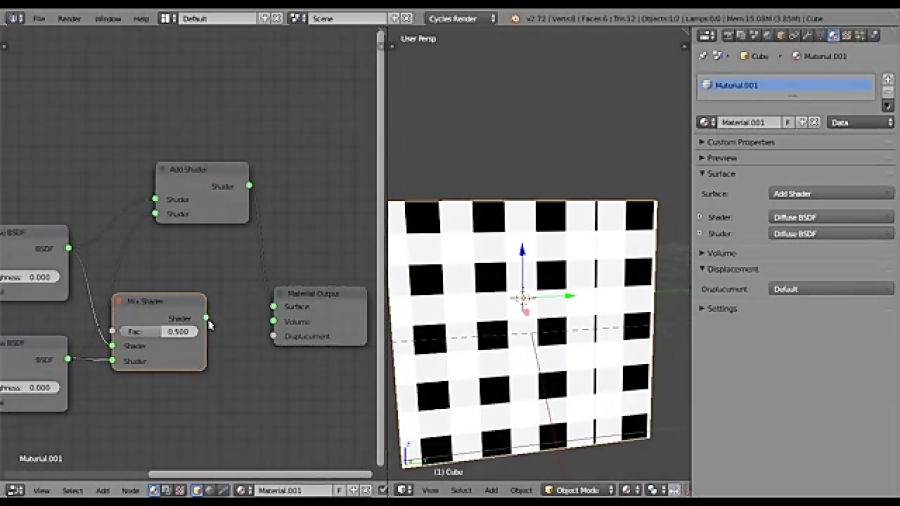This screenshot has height=506, width=900.
Task: Edit Material.001 name field in properties
Action: (x=749, y=122)
